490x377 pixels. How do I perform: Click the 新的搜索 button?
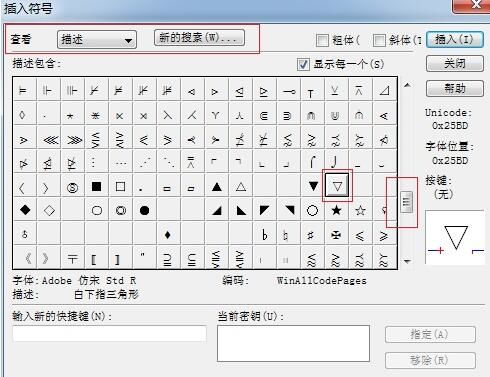199,37
